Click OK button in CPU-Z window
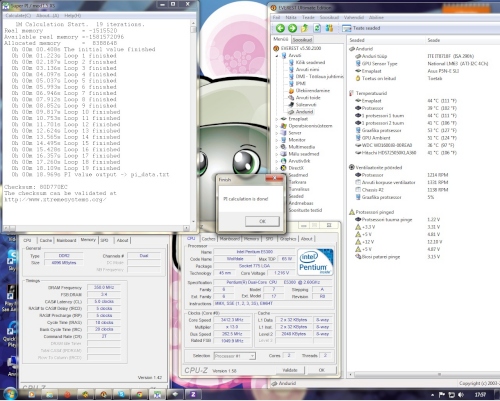The image size is (500, 401). pyautogui.click(x=322, y=370)
